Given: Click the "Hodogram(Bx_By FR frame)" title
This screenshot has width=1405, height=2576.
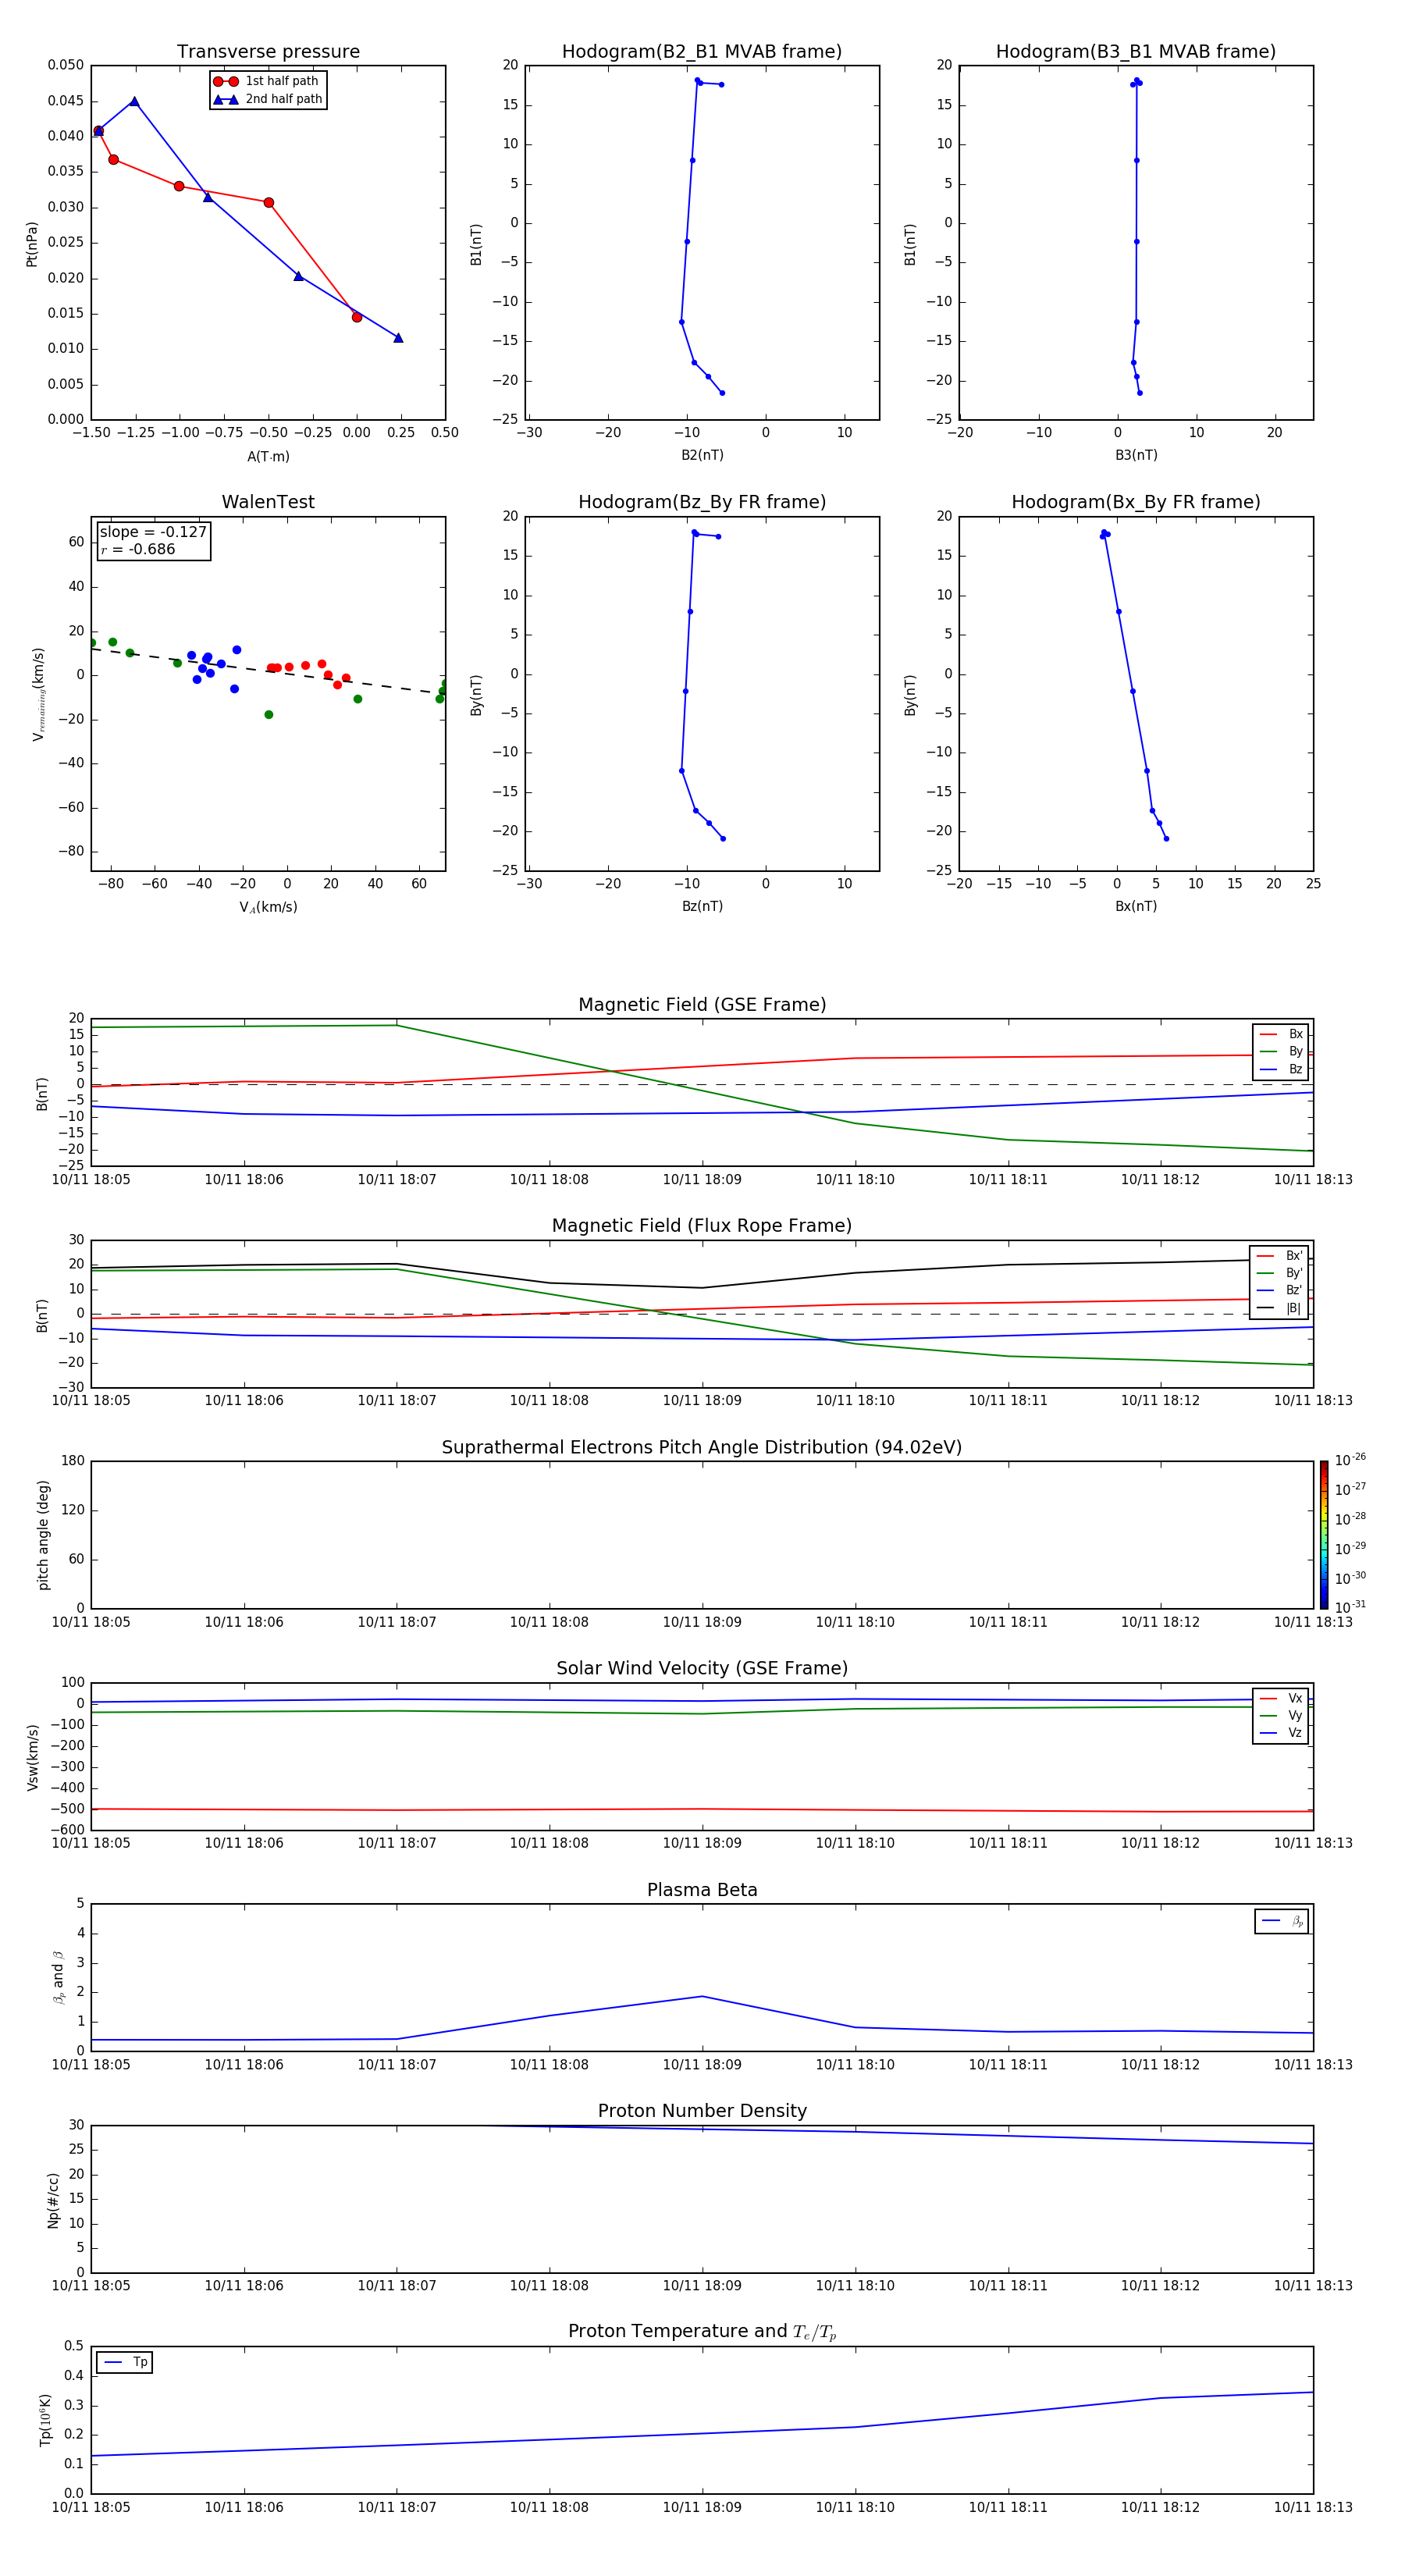Looking at the screenshot, I should tap(1136, 502).
